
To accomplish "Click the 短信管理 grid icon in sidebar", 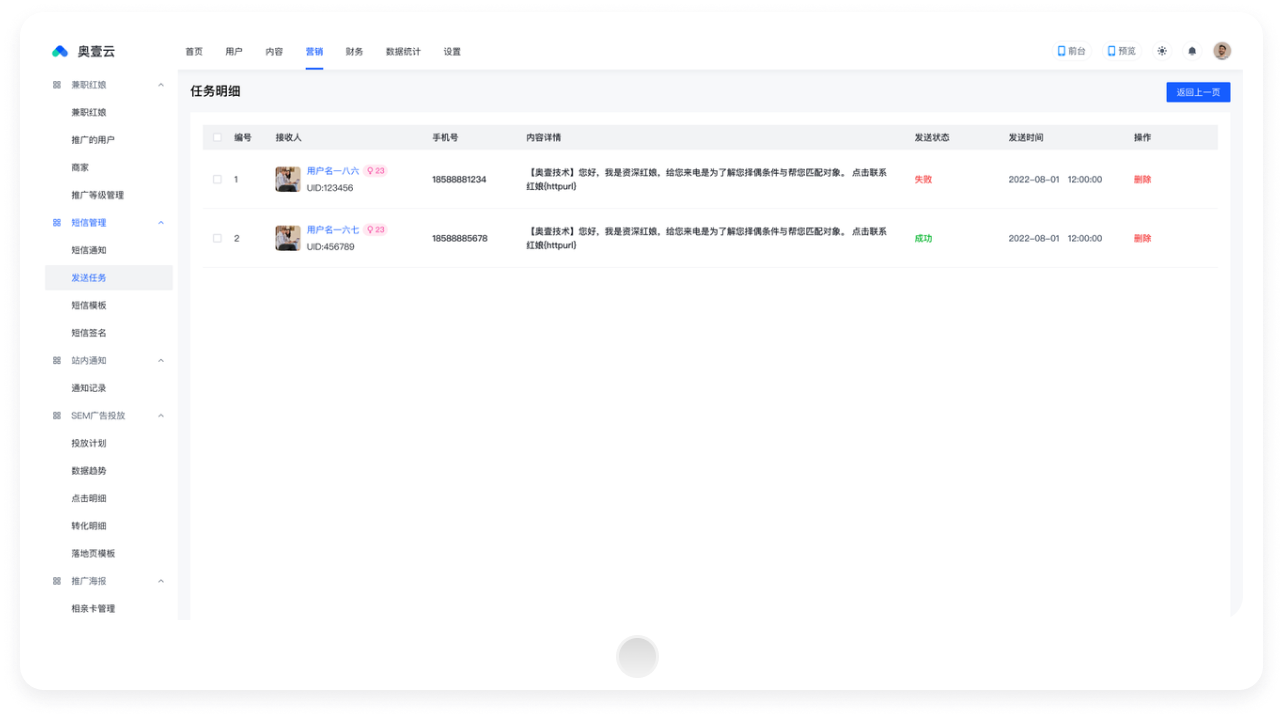I will [57, 223].
